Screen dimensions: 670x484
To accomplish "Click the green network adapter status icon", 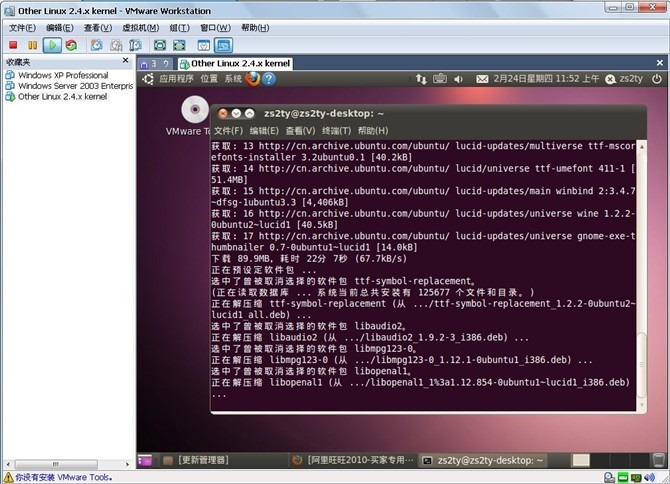I will (623, 478).
